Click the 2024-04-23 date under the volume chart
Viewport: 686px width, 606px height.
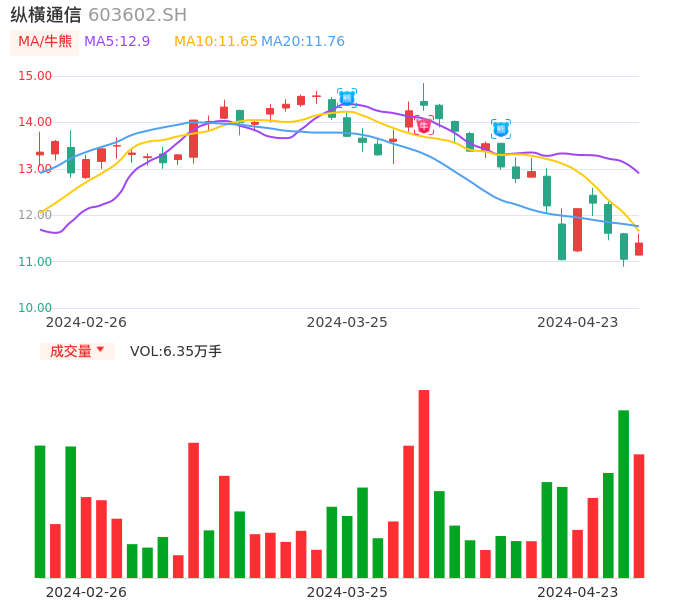click(578, 592)
